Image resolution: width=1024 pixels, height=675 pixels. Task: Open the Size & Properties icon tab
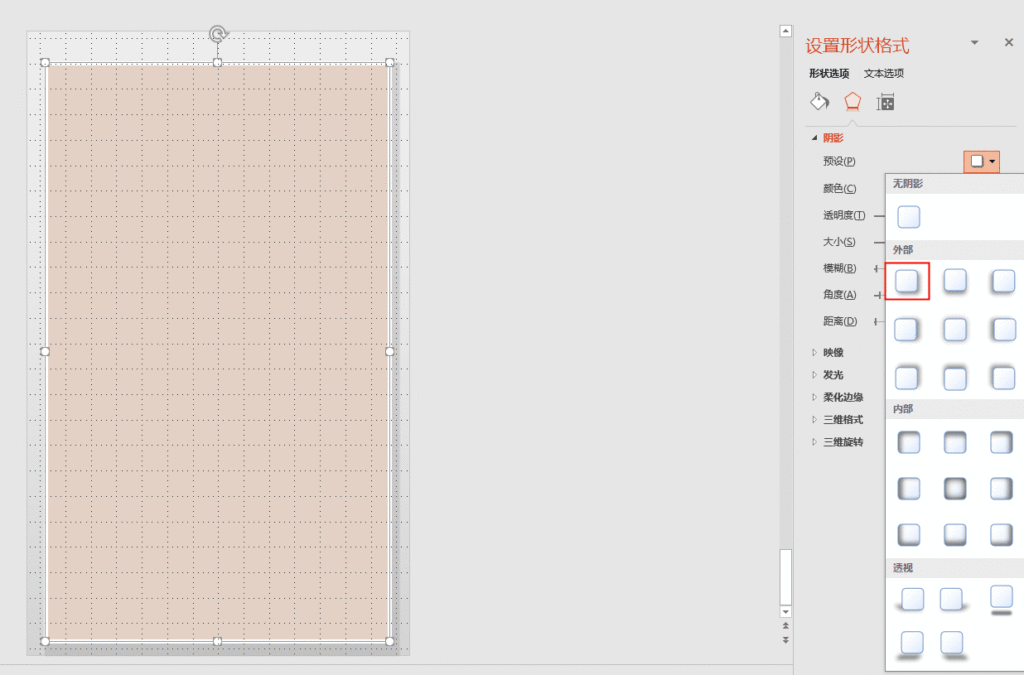(x=885, y=102)
